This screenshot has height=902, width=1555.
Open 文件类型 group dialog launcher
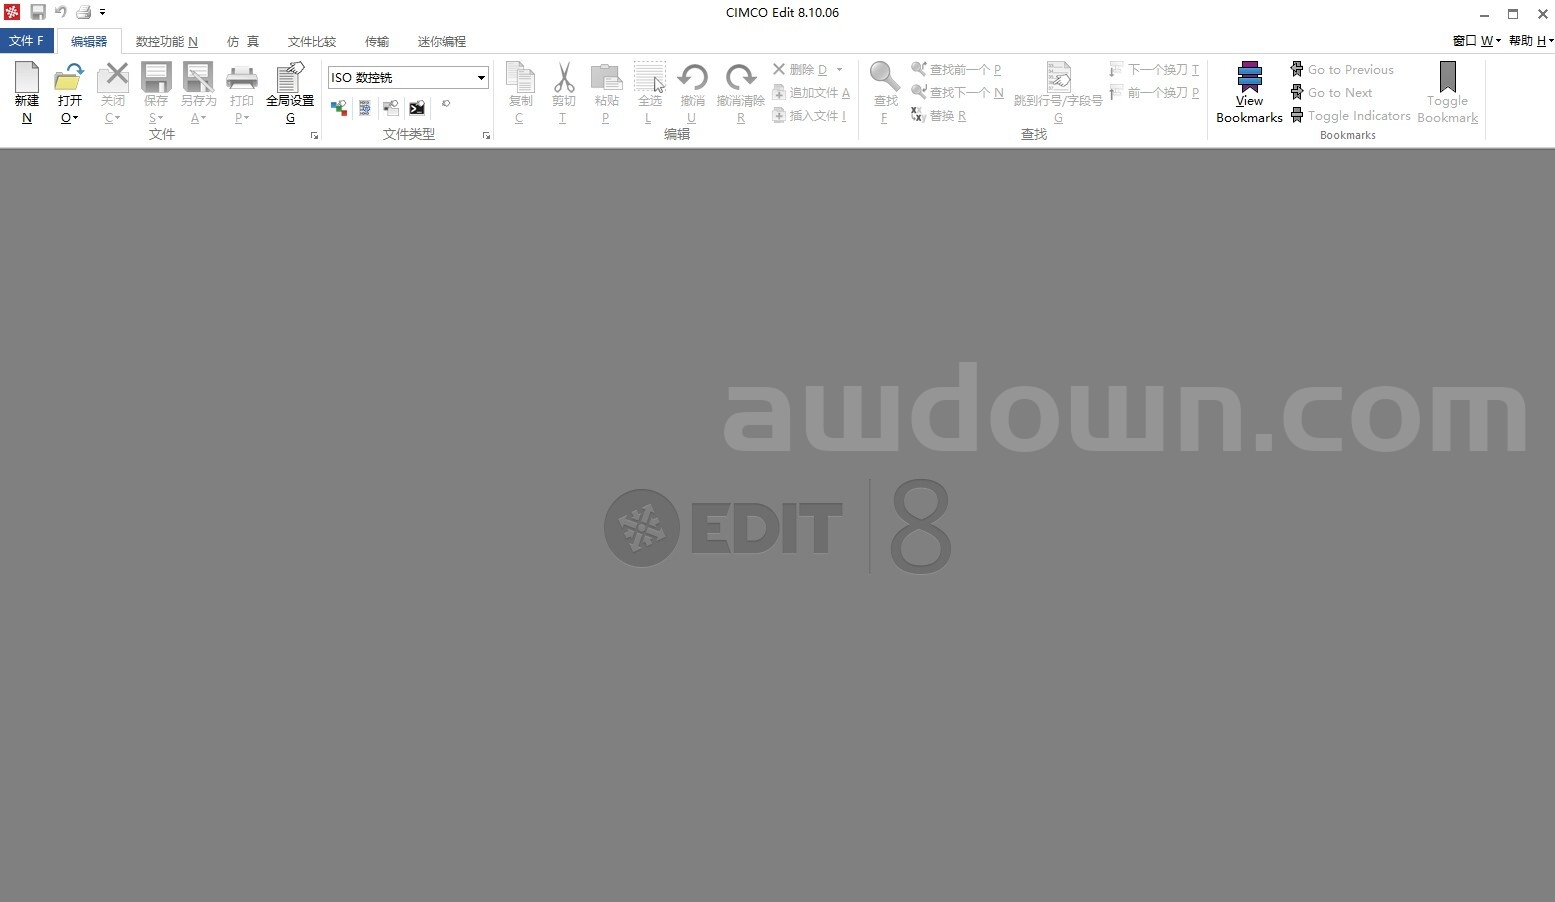coord(487,136)
